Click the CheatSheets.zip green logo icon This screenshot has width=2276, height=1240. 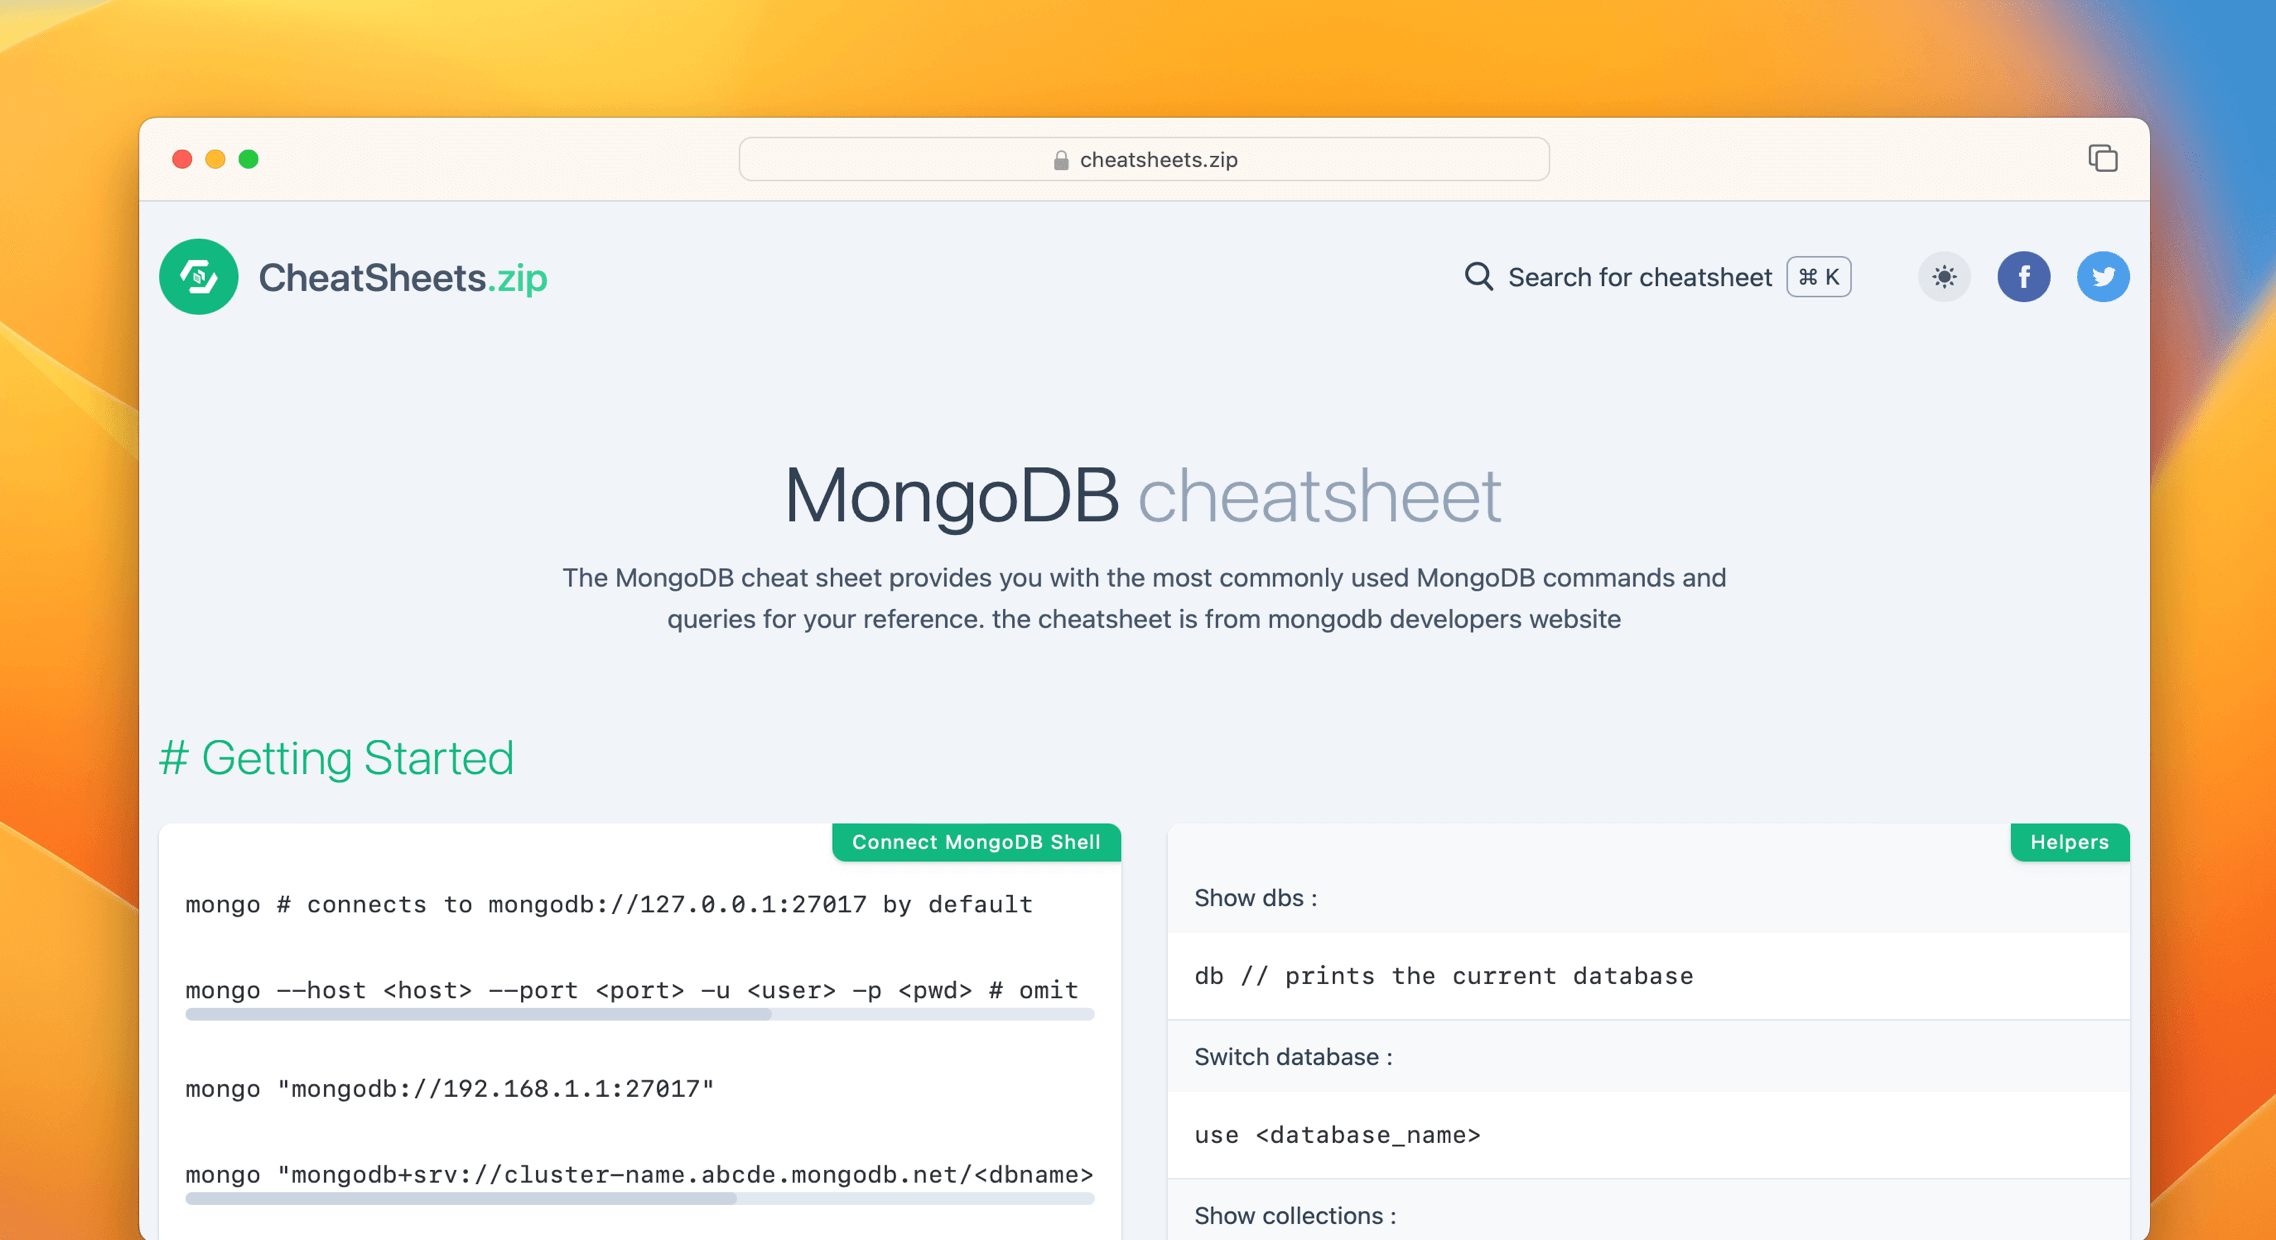point(198,277)
